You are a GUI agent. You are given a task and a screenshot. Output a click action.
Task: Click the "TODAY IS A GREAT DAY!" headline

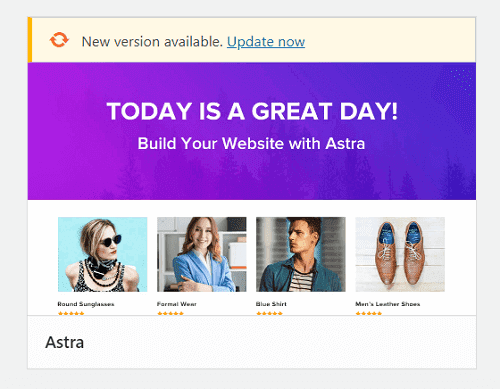(252, 111)
